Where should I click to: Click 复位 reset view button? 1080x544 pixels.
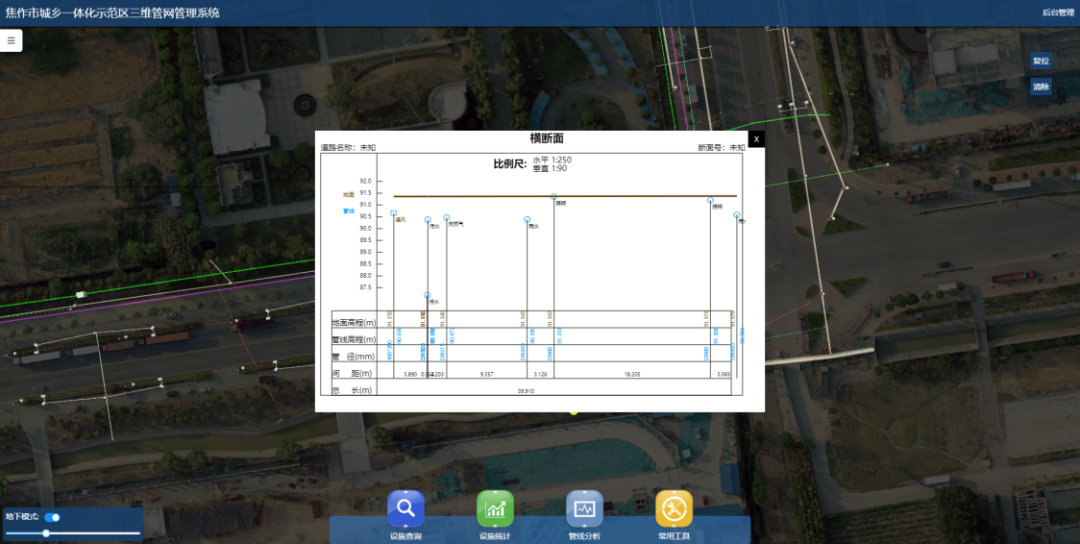point(1041,61)
